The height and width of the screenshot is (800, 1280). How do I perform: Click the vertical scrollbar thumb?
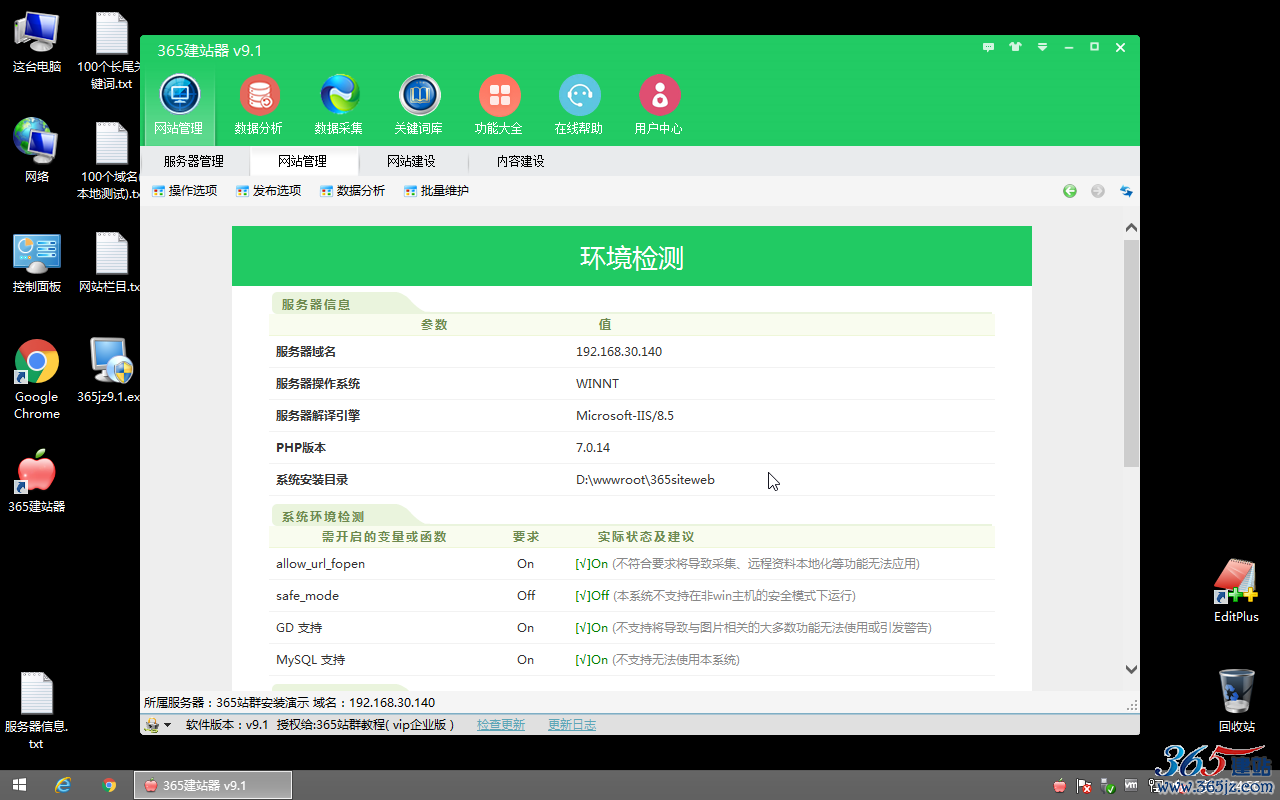click(x=1131, y=353)
